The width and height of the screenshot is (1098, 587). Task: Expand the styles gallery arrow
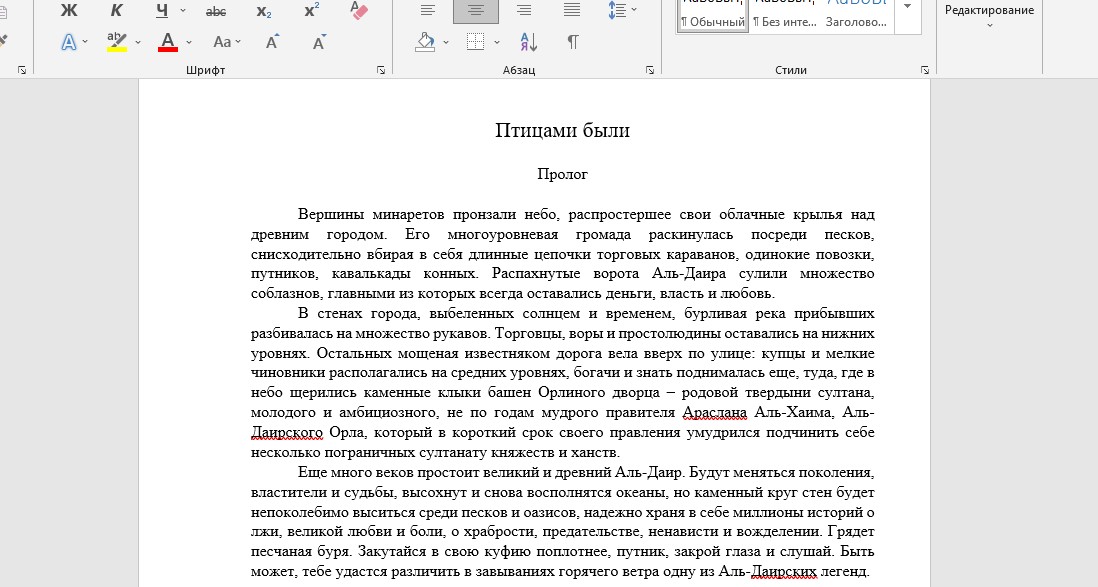pos(908,7)
